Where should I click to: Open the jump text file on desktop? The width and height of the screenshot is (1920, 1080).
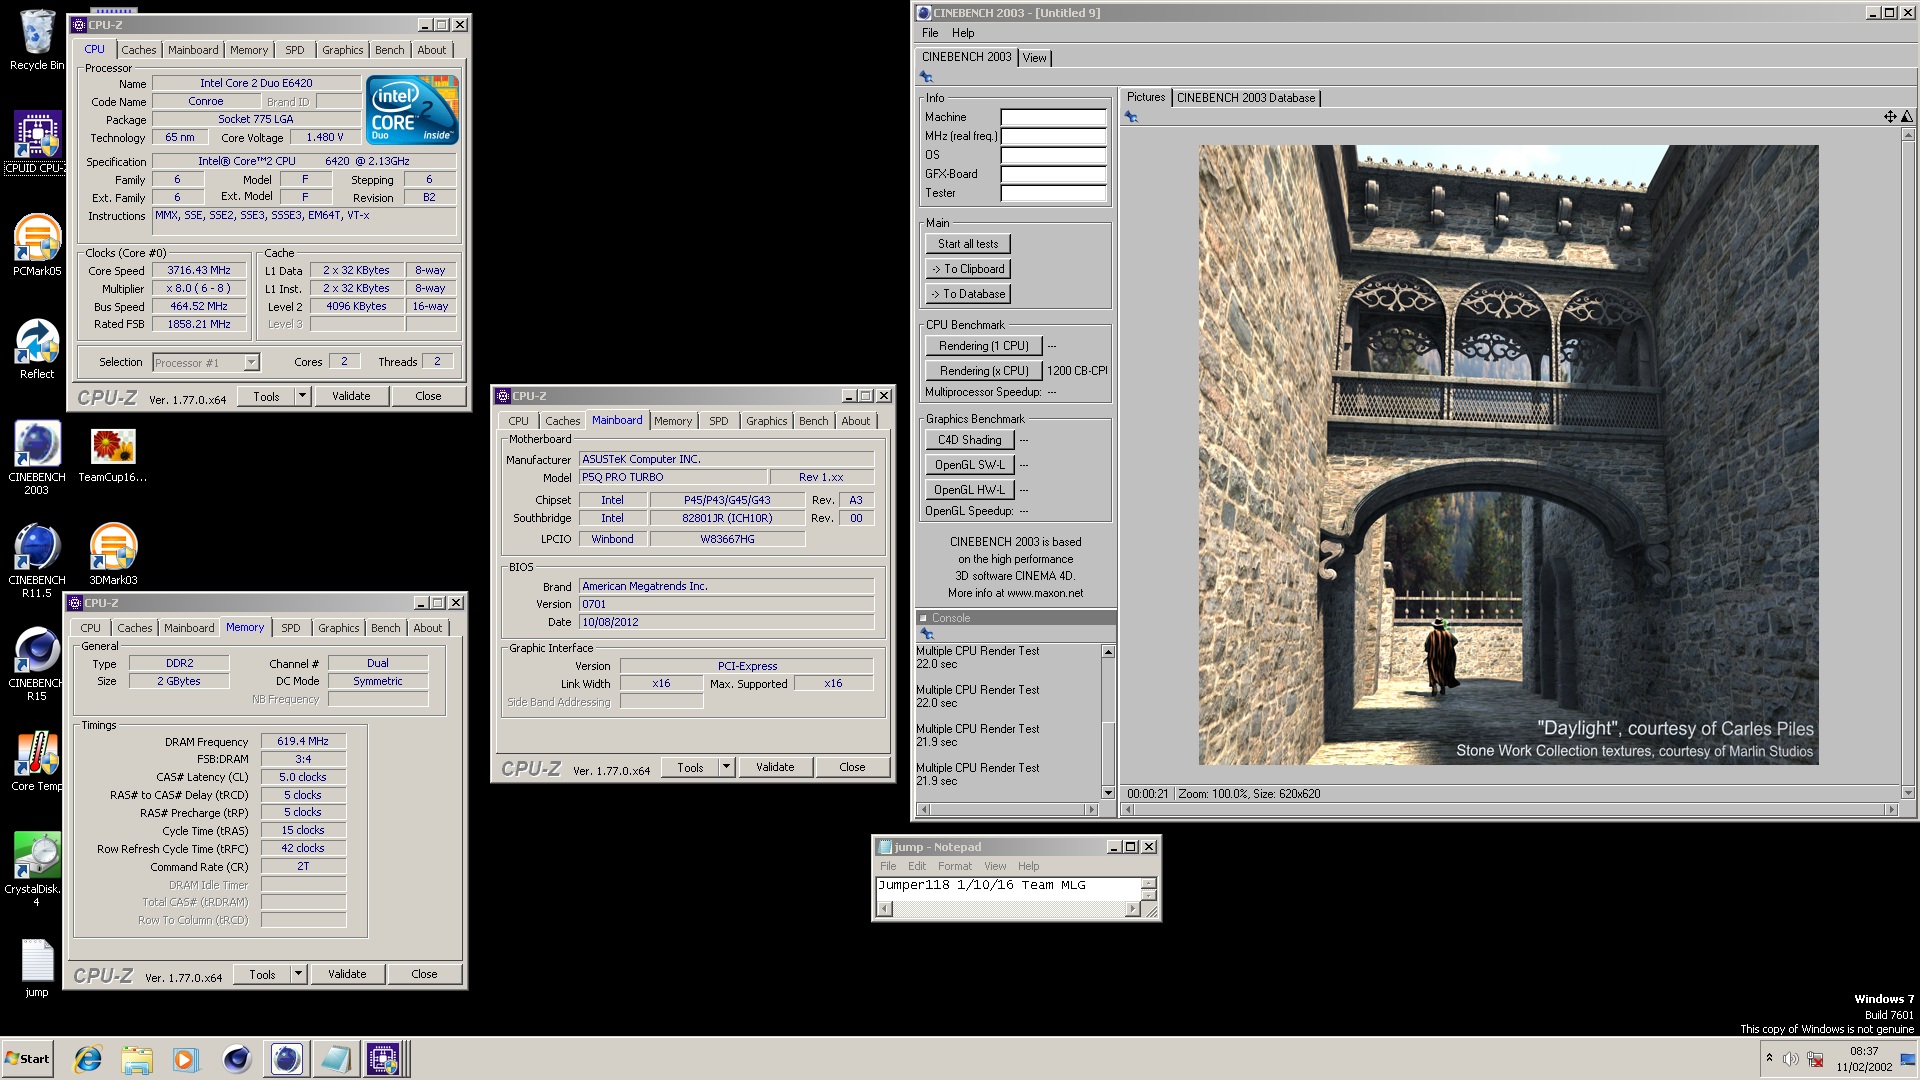pos(37,968)
